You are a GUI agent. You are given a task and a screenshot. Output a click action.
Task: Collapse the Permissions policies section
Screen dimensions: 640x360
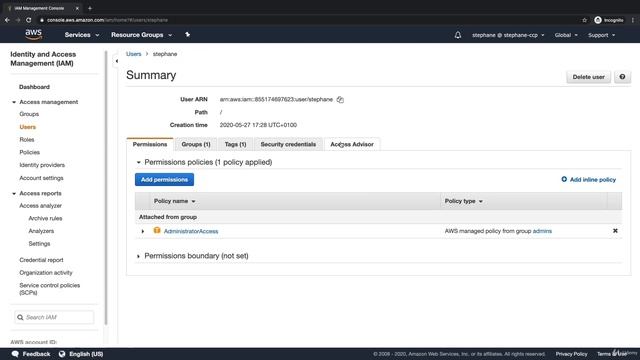[x=138, y=162]
